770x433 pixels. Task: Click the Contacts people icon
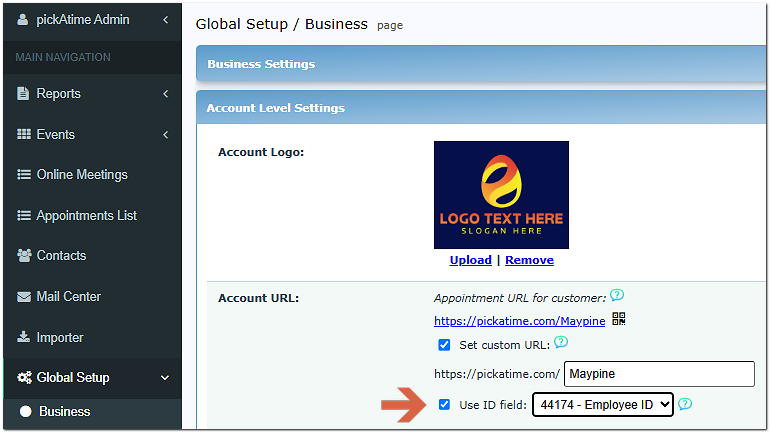click(x=24, y=255)
